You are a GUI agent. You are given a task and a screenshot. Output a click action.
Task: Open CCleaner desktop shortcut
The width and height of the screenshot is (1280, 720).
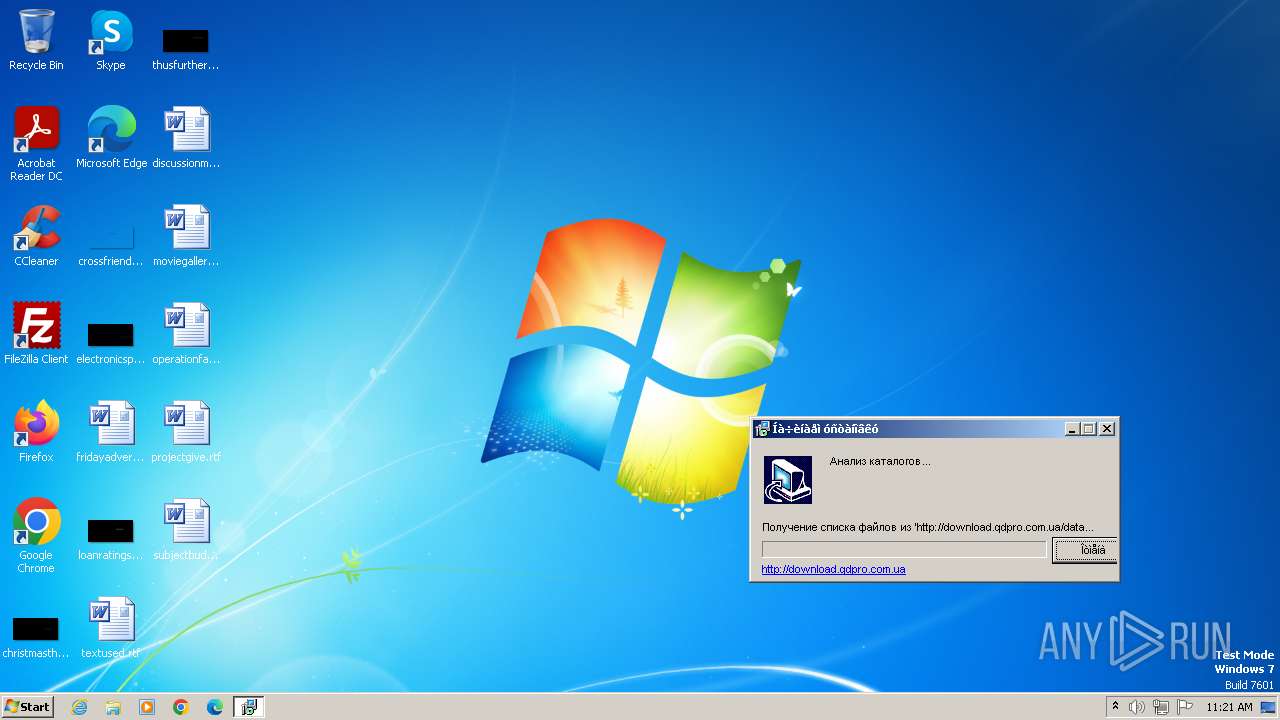coord(36,235)
